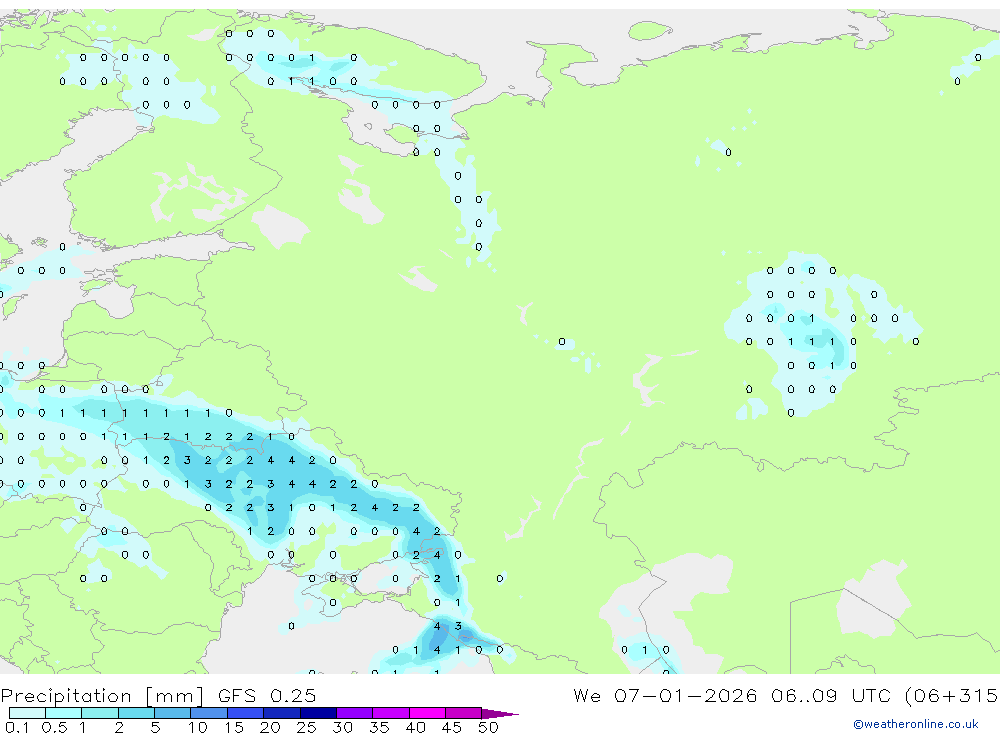Click the 15–20 mm legend color box
Screen dimensions: 1000x733
point(246,713)
